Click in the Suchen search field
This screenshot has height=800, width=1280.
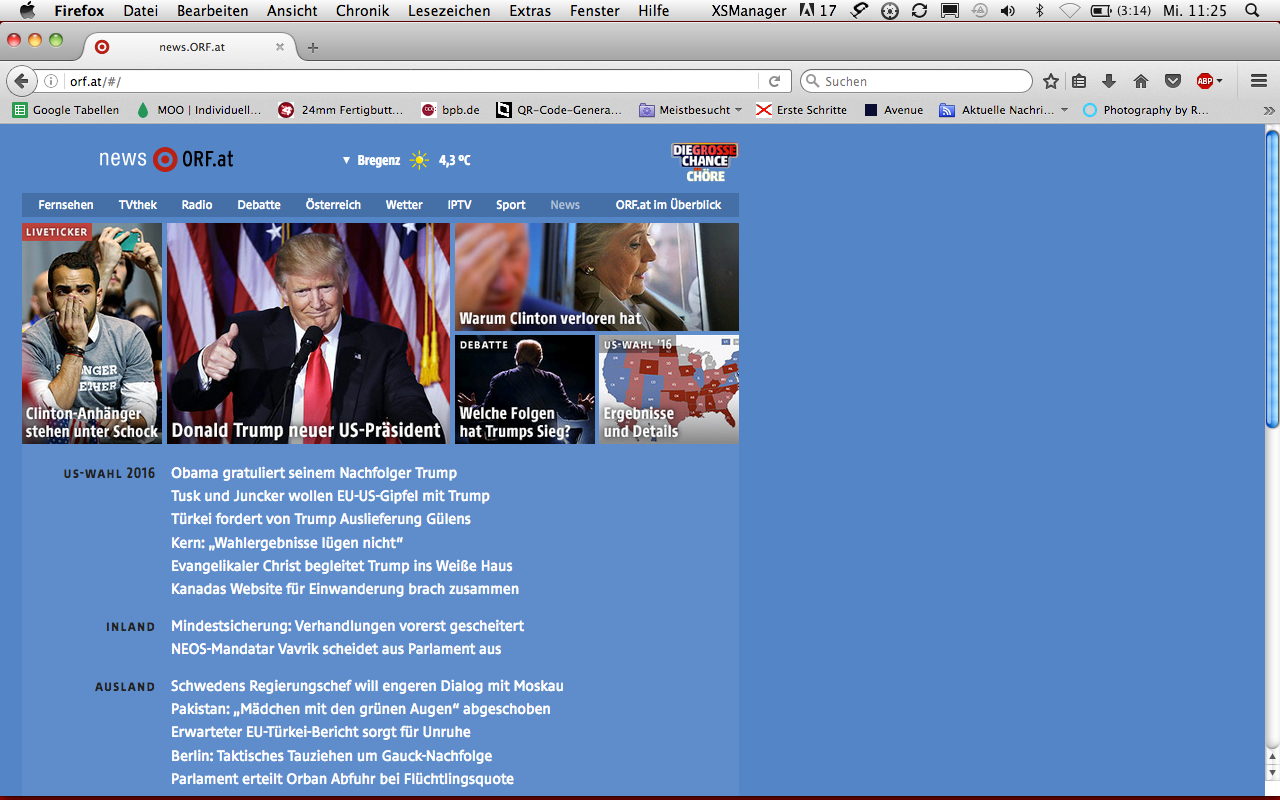pyautogui.click(x=915, y=81)
